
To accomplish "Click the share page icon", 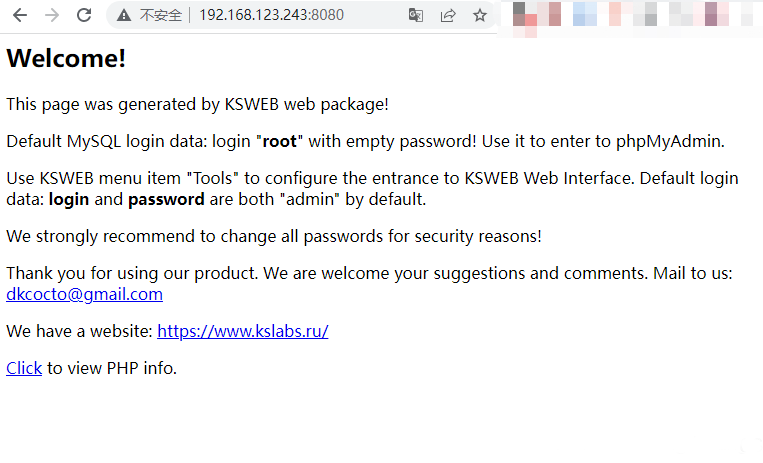I will coord(448,15).
